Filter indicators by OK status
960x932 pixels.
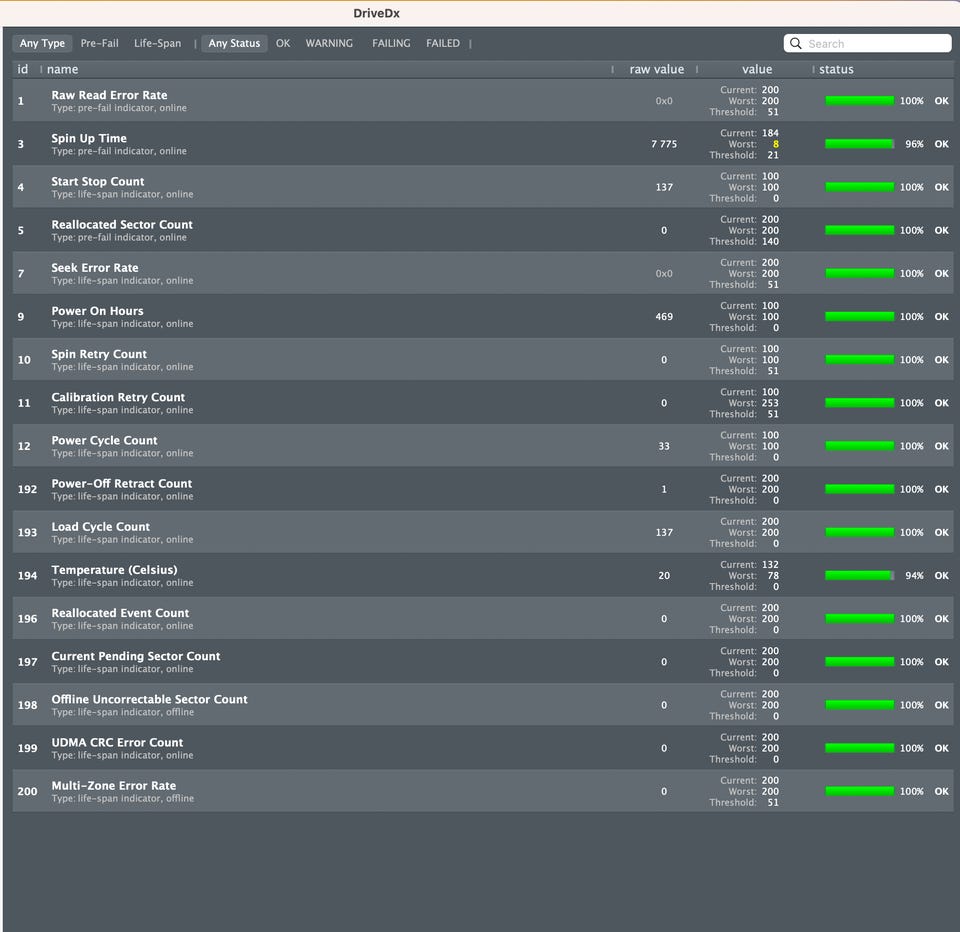pyautogui.click(x=283, y=43)
